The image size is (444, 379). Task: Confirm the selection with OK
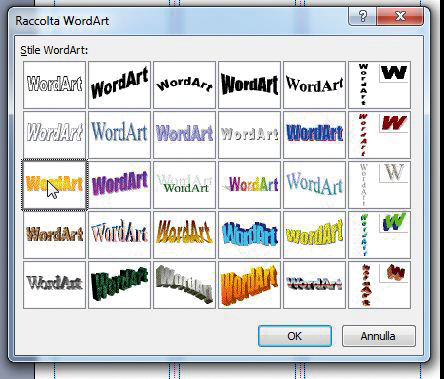pyautogui.click(x=295, y=336)
